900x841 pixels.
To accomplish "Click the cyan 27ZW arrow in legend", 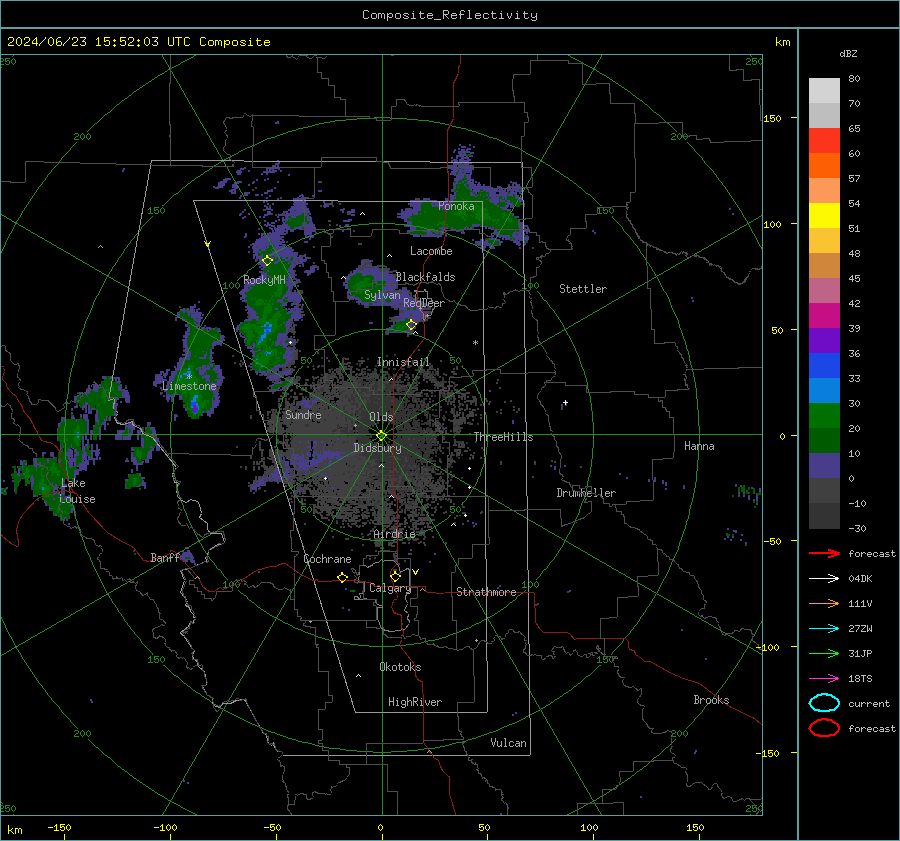I will [x=824, y=629].
